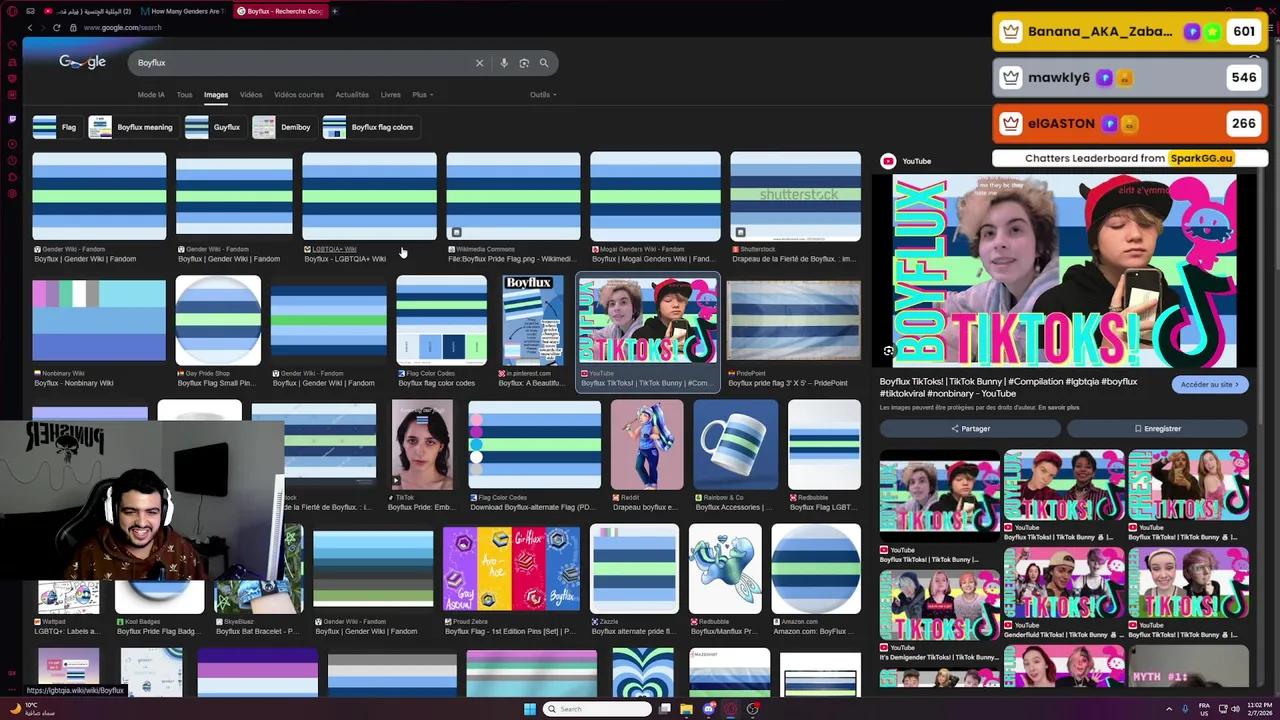Select the Images tab
Image resolution: width=1280 pixels, height=720 pixels.
click(x=216, y=95)
